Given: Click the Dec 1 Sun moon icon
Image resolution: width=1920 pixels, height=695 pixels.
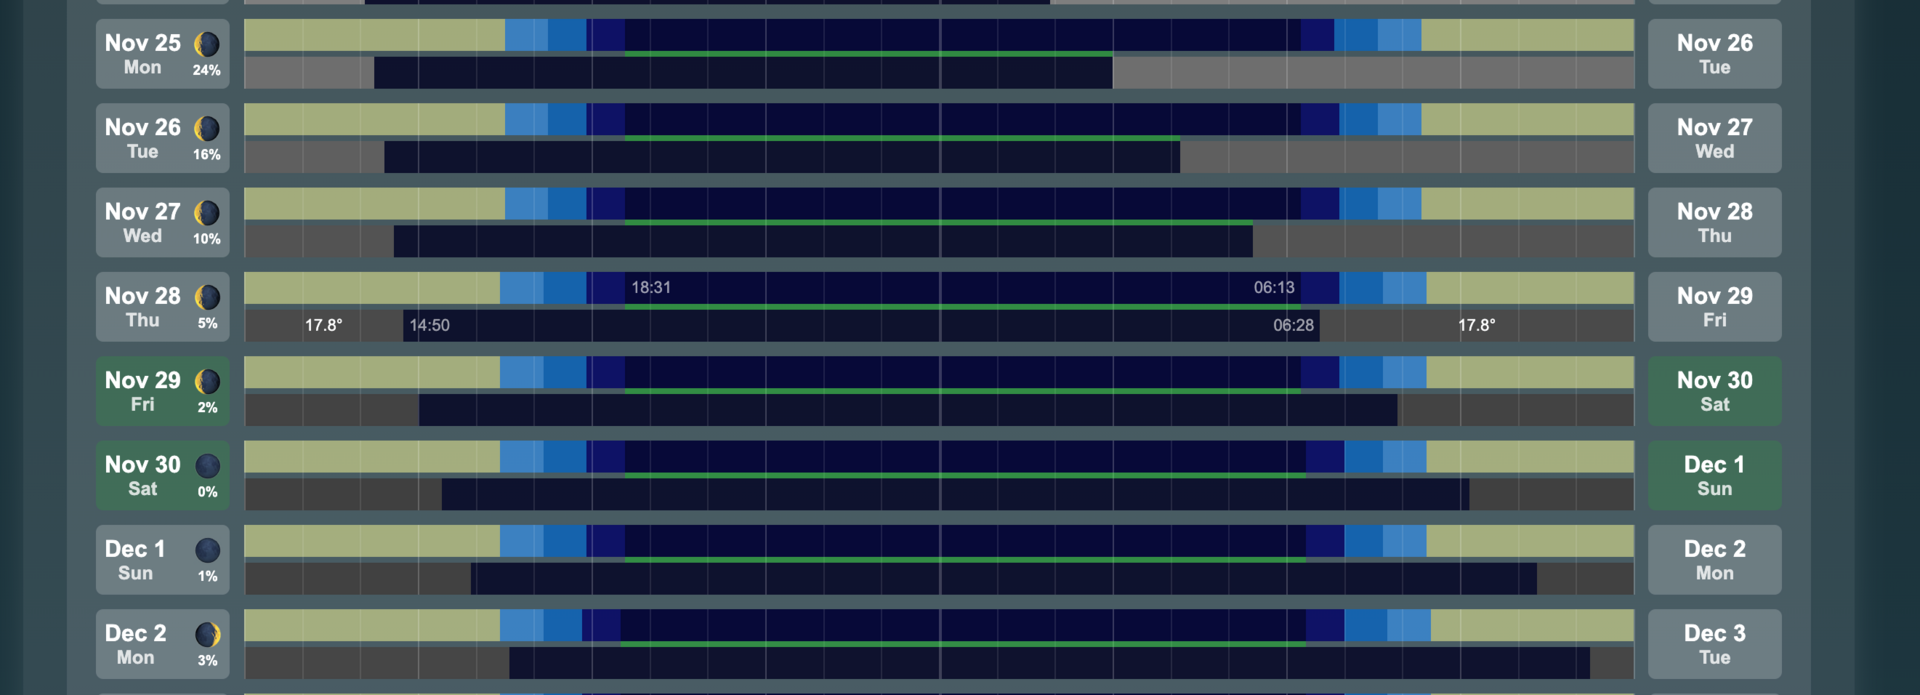Looking at the screenshot, I should pos(207,550).
